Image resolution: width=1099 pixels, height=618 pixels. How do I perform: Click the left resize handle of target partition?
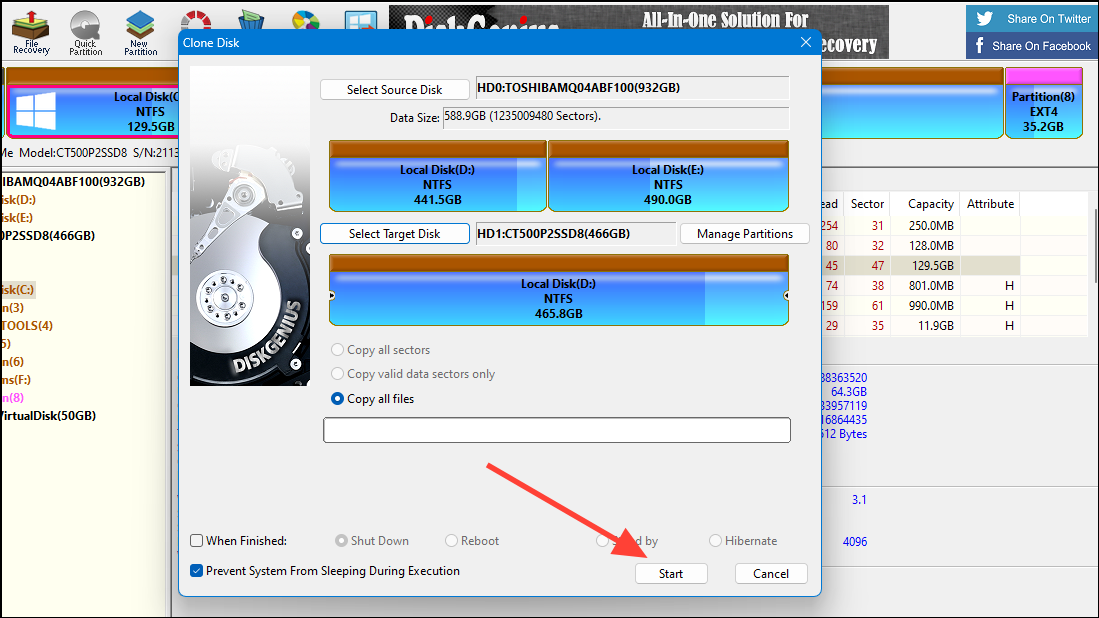click(x=332, y=296)
